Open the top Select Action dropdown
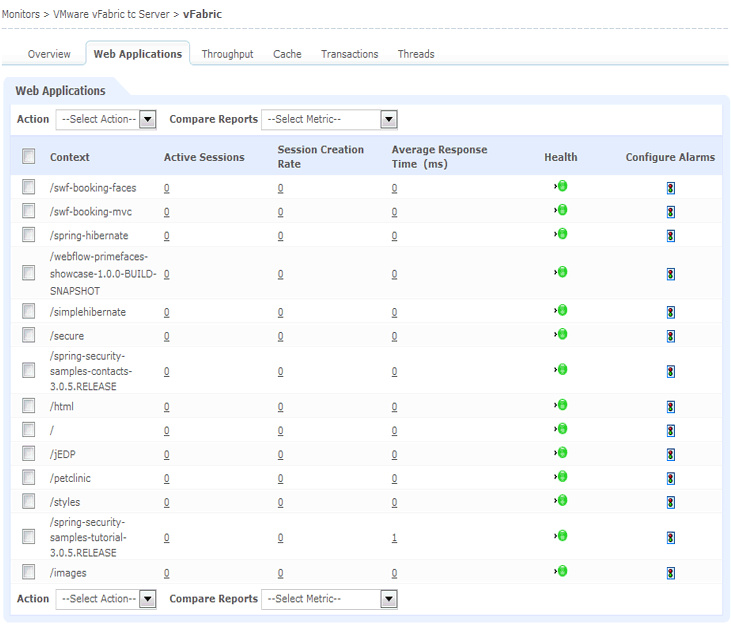 tap(107, 120)
